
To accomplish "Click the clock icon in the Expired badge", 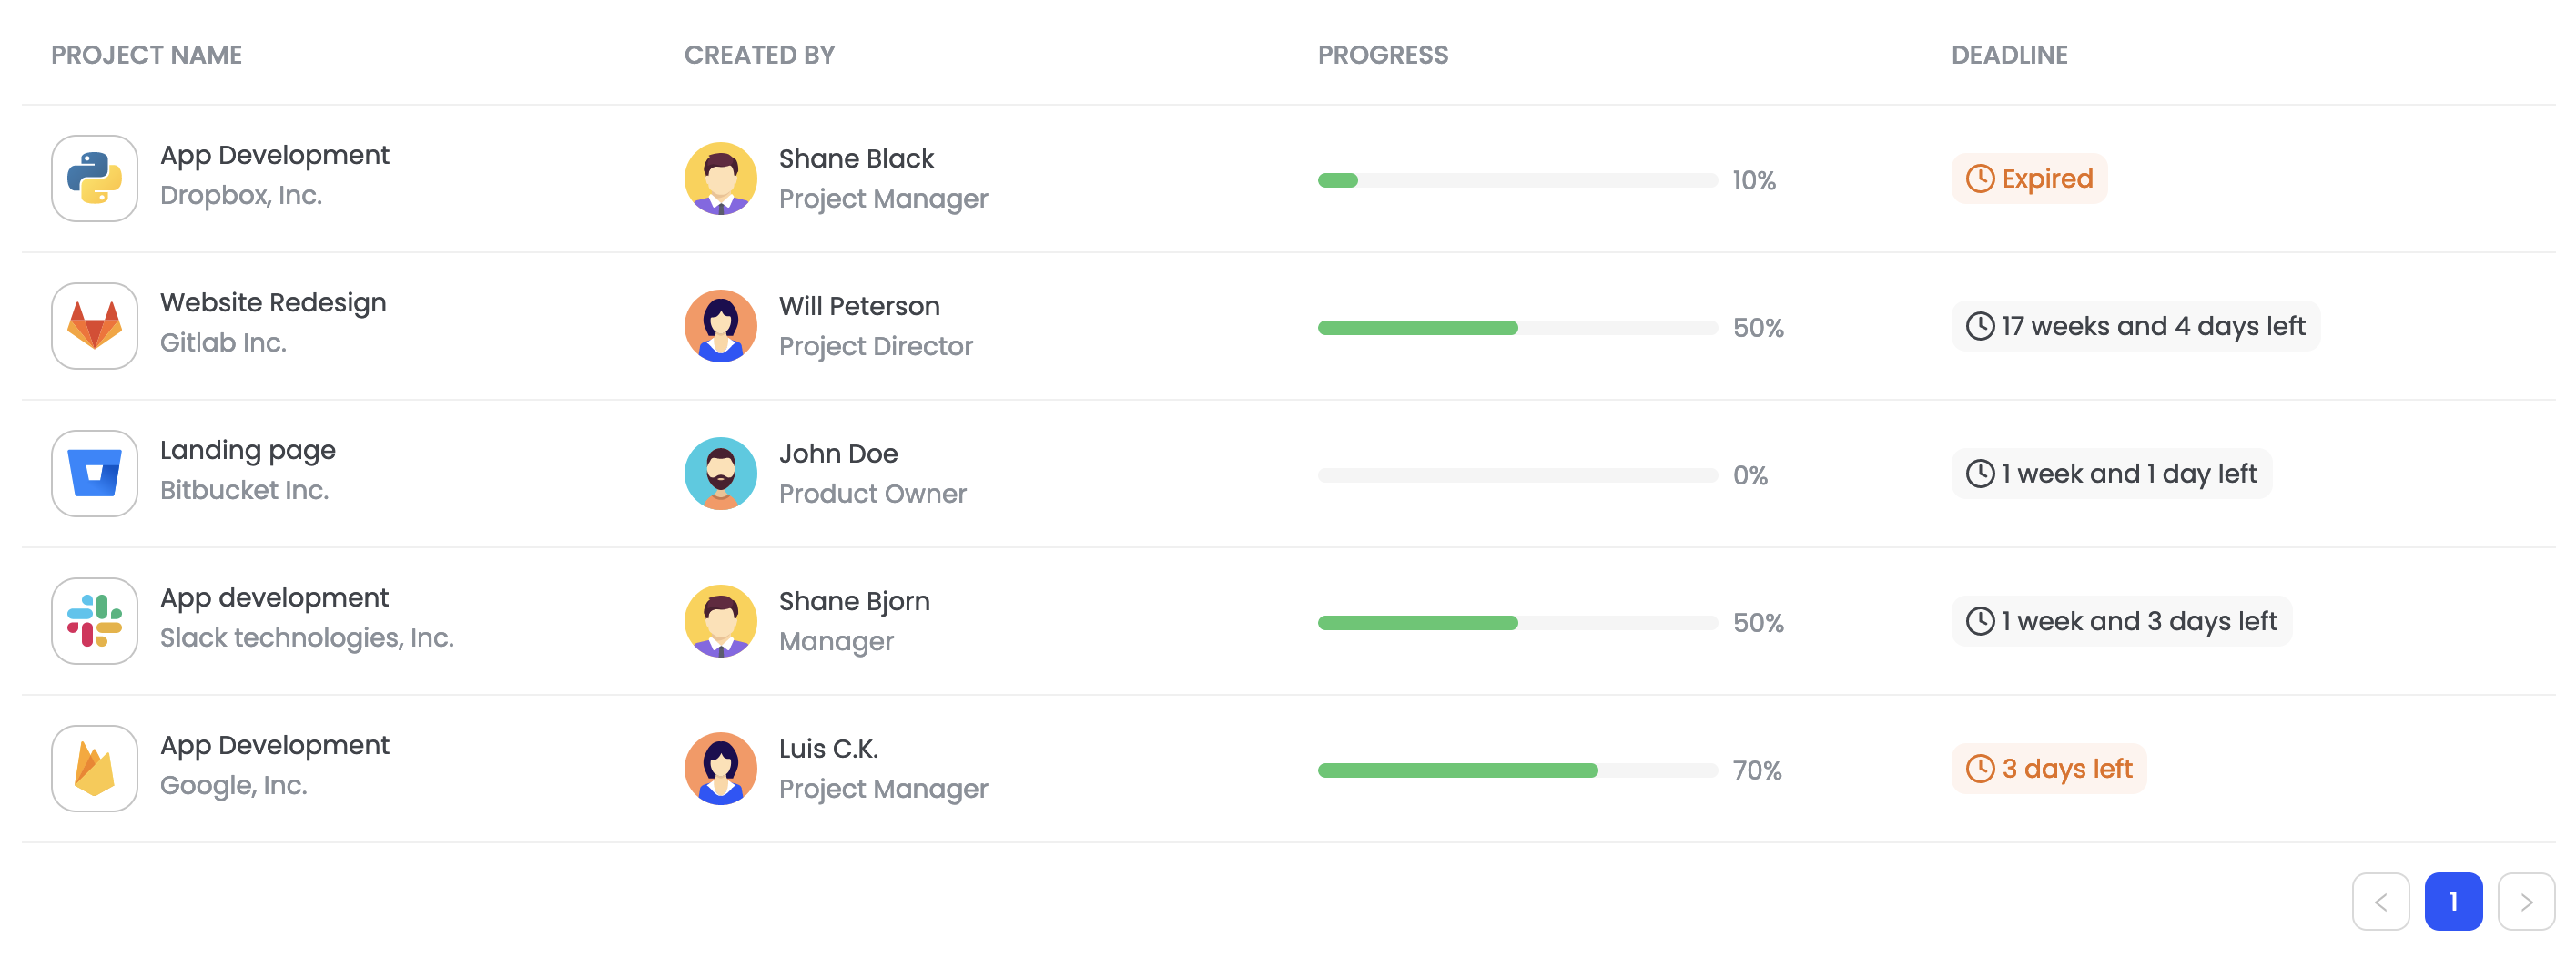I will (x=1981, y=178).
